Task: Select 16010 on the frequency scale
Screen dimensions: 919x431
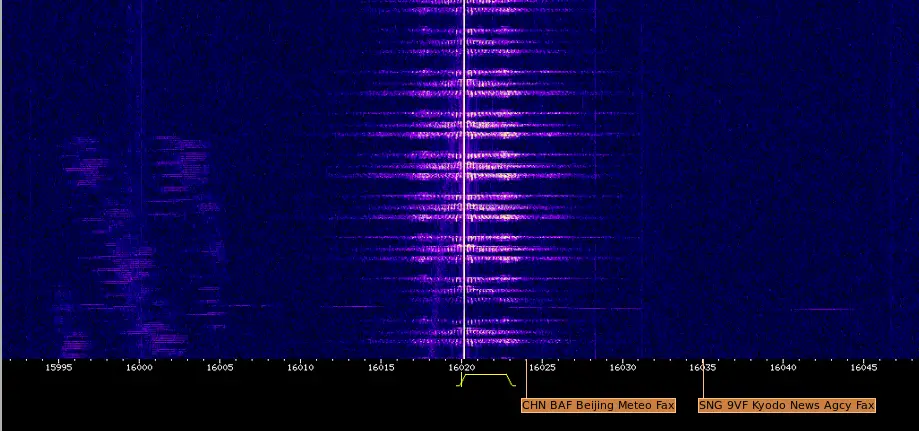Action: 300,368
